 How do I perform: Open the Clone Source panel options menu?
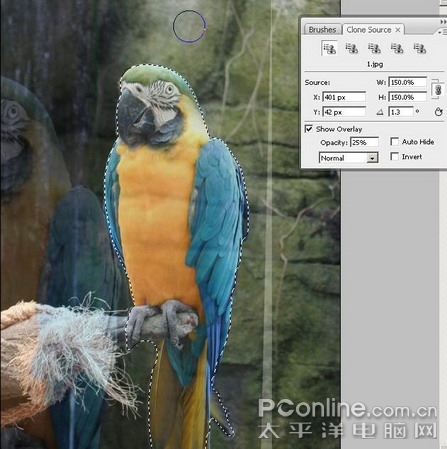click(x=442, y=32)
